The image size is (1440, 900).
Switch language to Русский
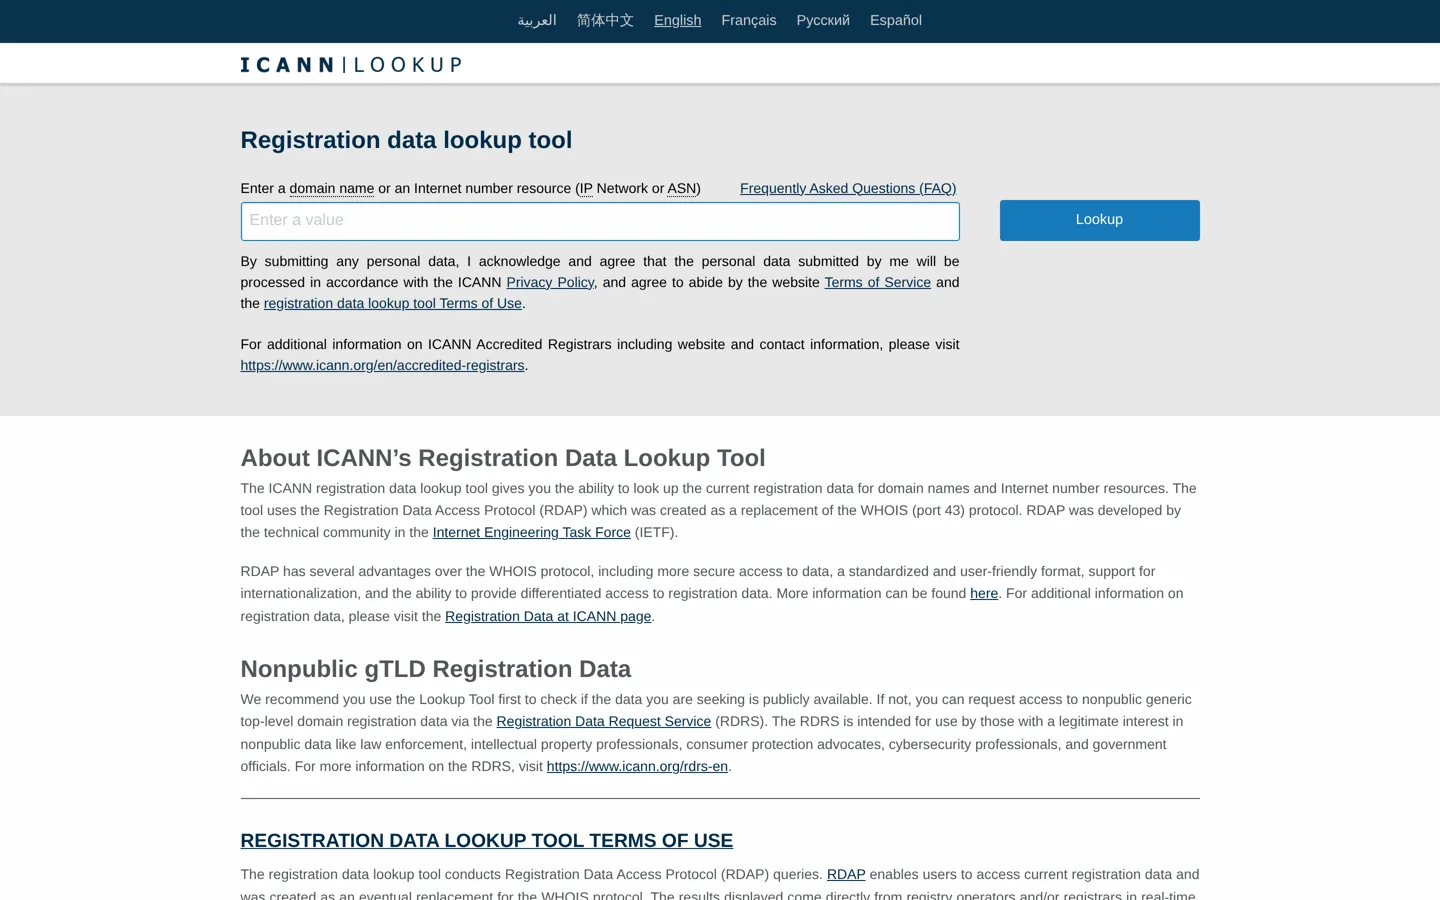(x=823, y=20)
